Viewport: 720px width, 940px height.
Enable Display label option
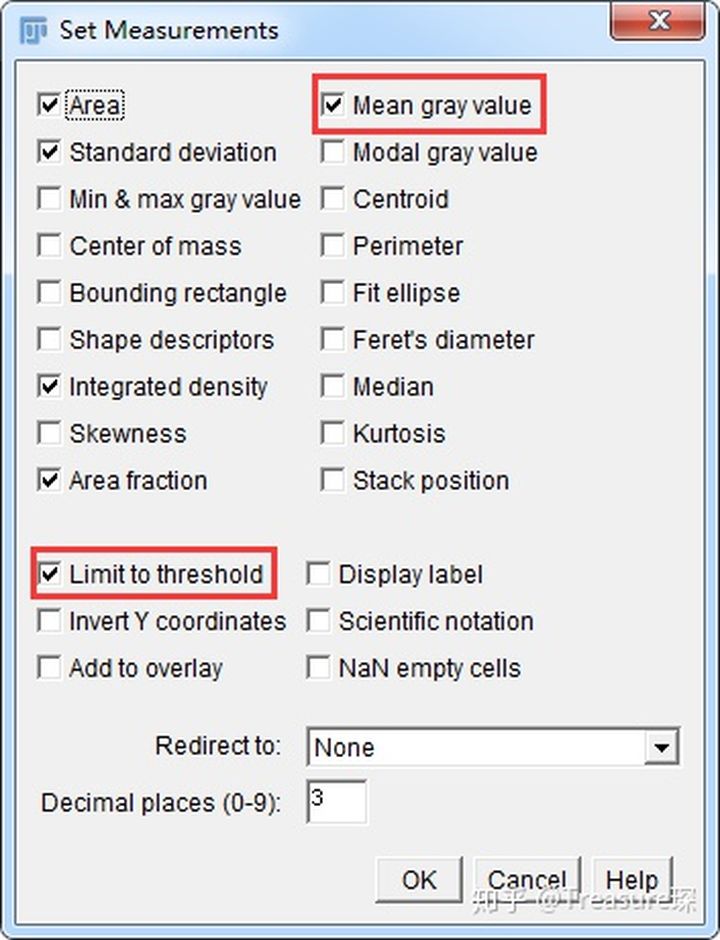tap(318, 574)
